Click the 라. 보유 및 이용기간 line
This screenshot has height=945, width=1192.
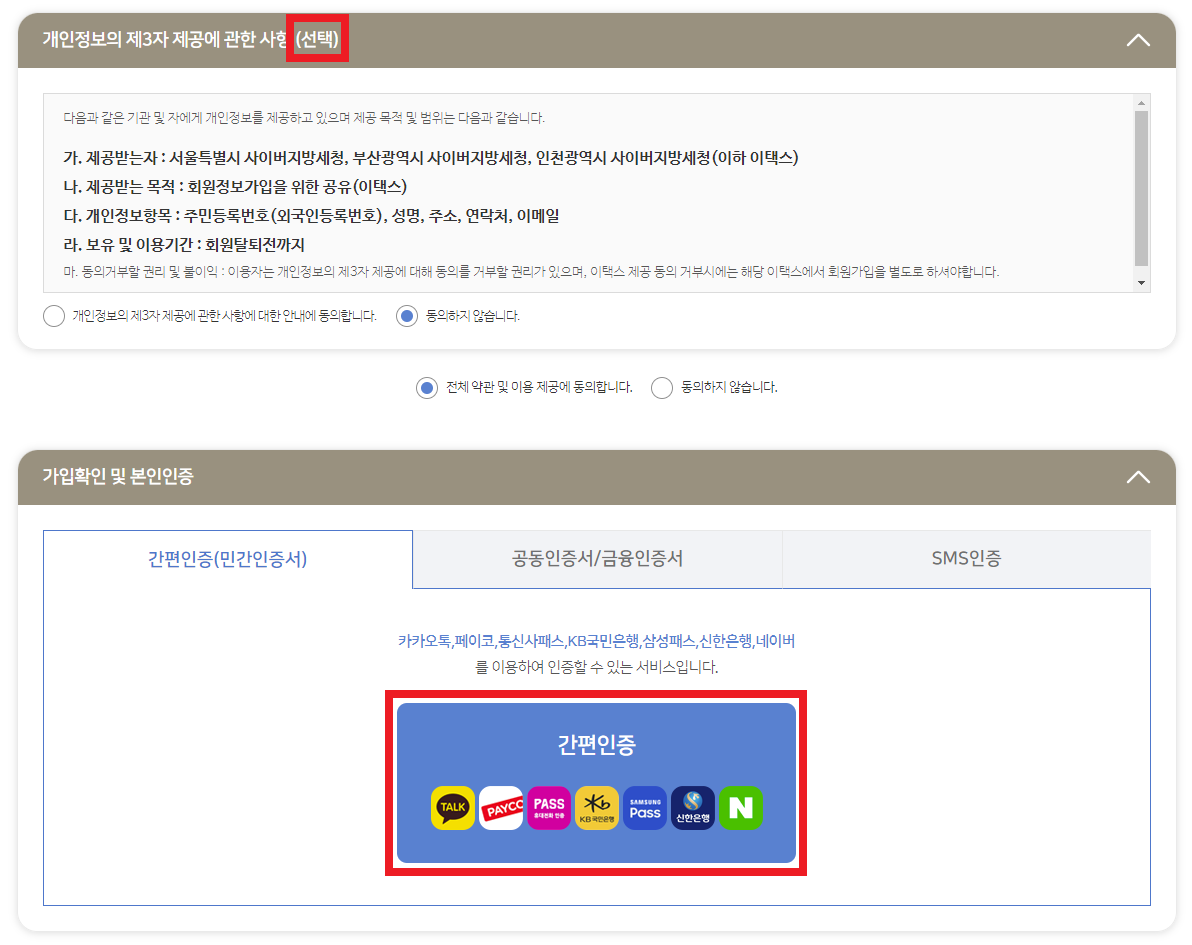coord(184,245)
